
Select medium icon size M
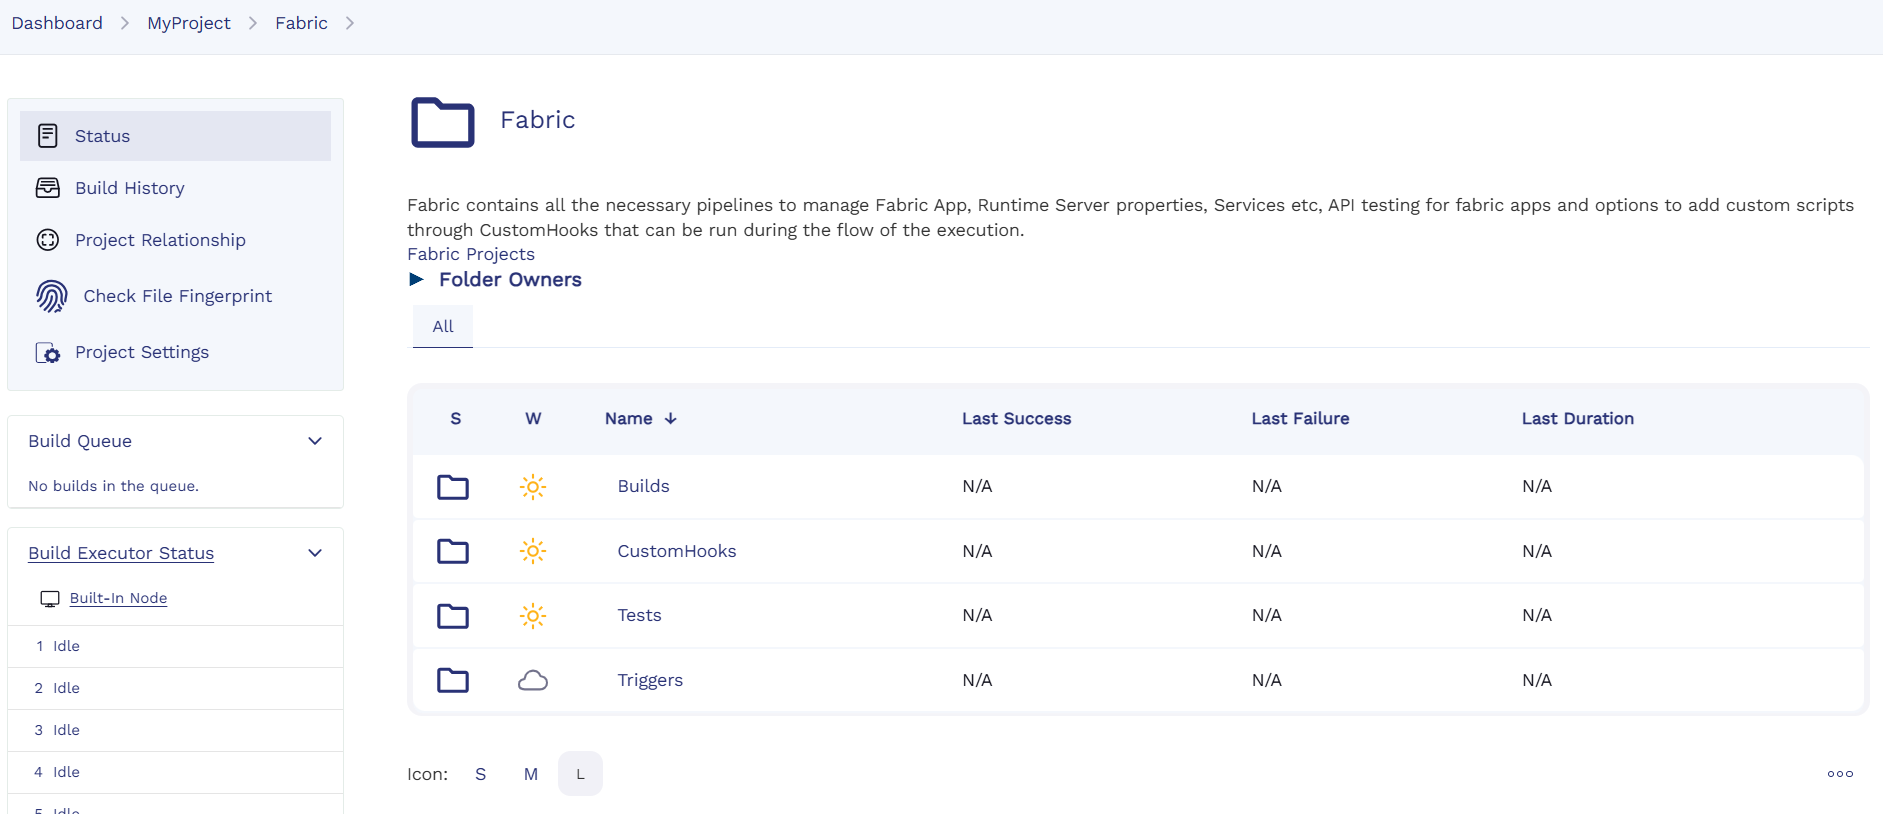[x=531, y=774]
